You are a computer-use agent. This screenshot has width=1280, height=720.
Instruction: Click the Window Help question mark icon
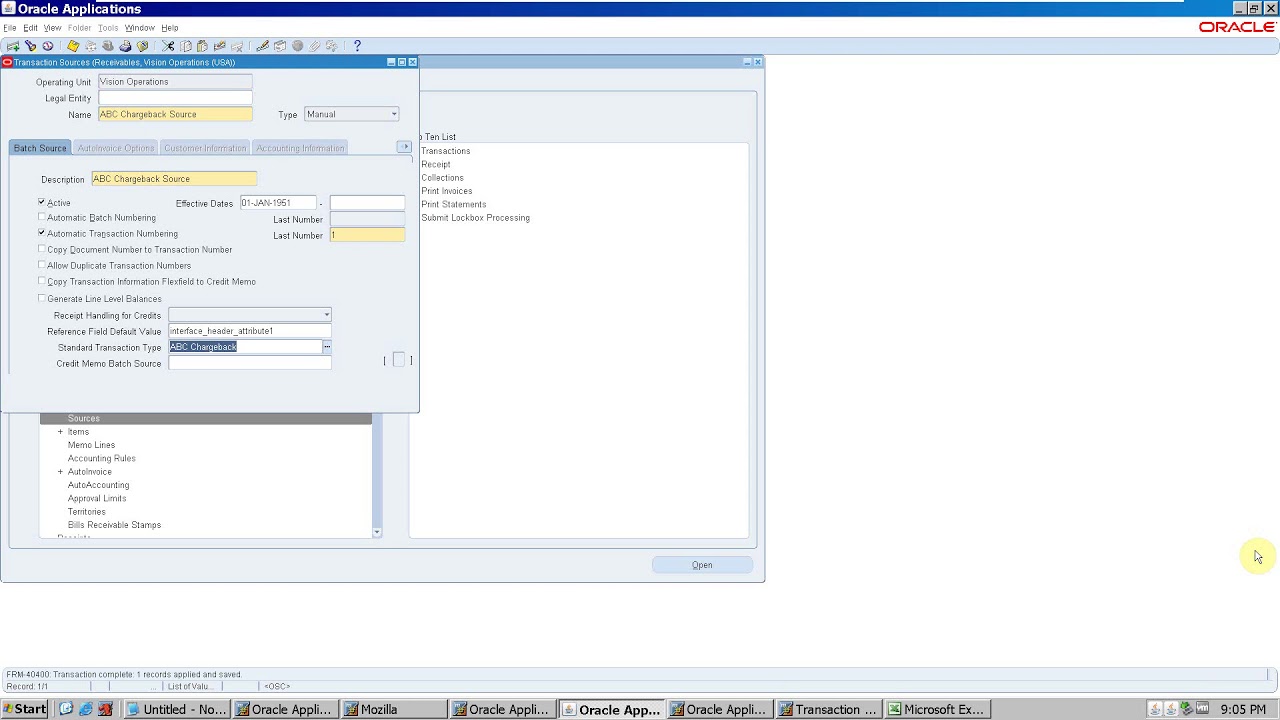coord(357,46)
